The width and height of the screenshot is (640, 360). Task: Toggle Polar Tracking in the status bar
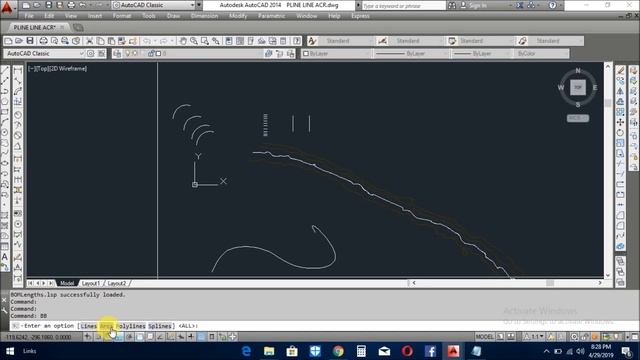[129, 337]
